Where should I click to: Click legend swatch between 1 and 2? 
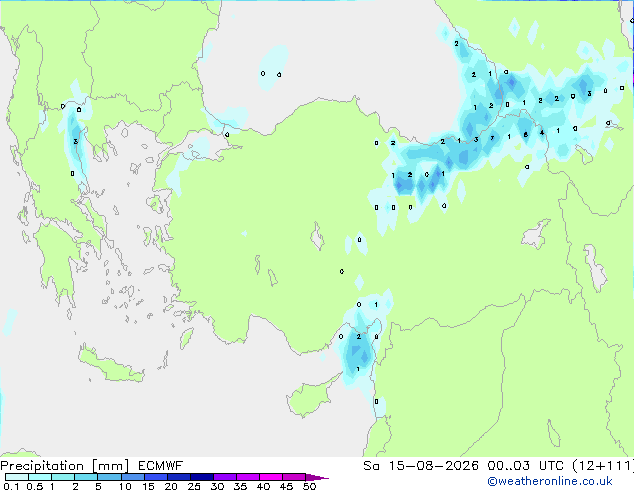(63, 477)
